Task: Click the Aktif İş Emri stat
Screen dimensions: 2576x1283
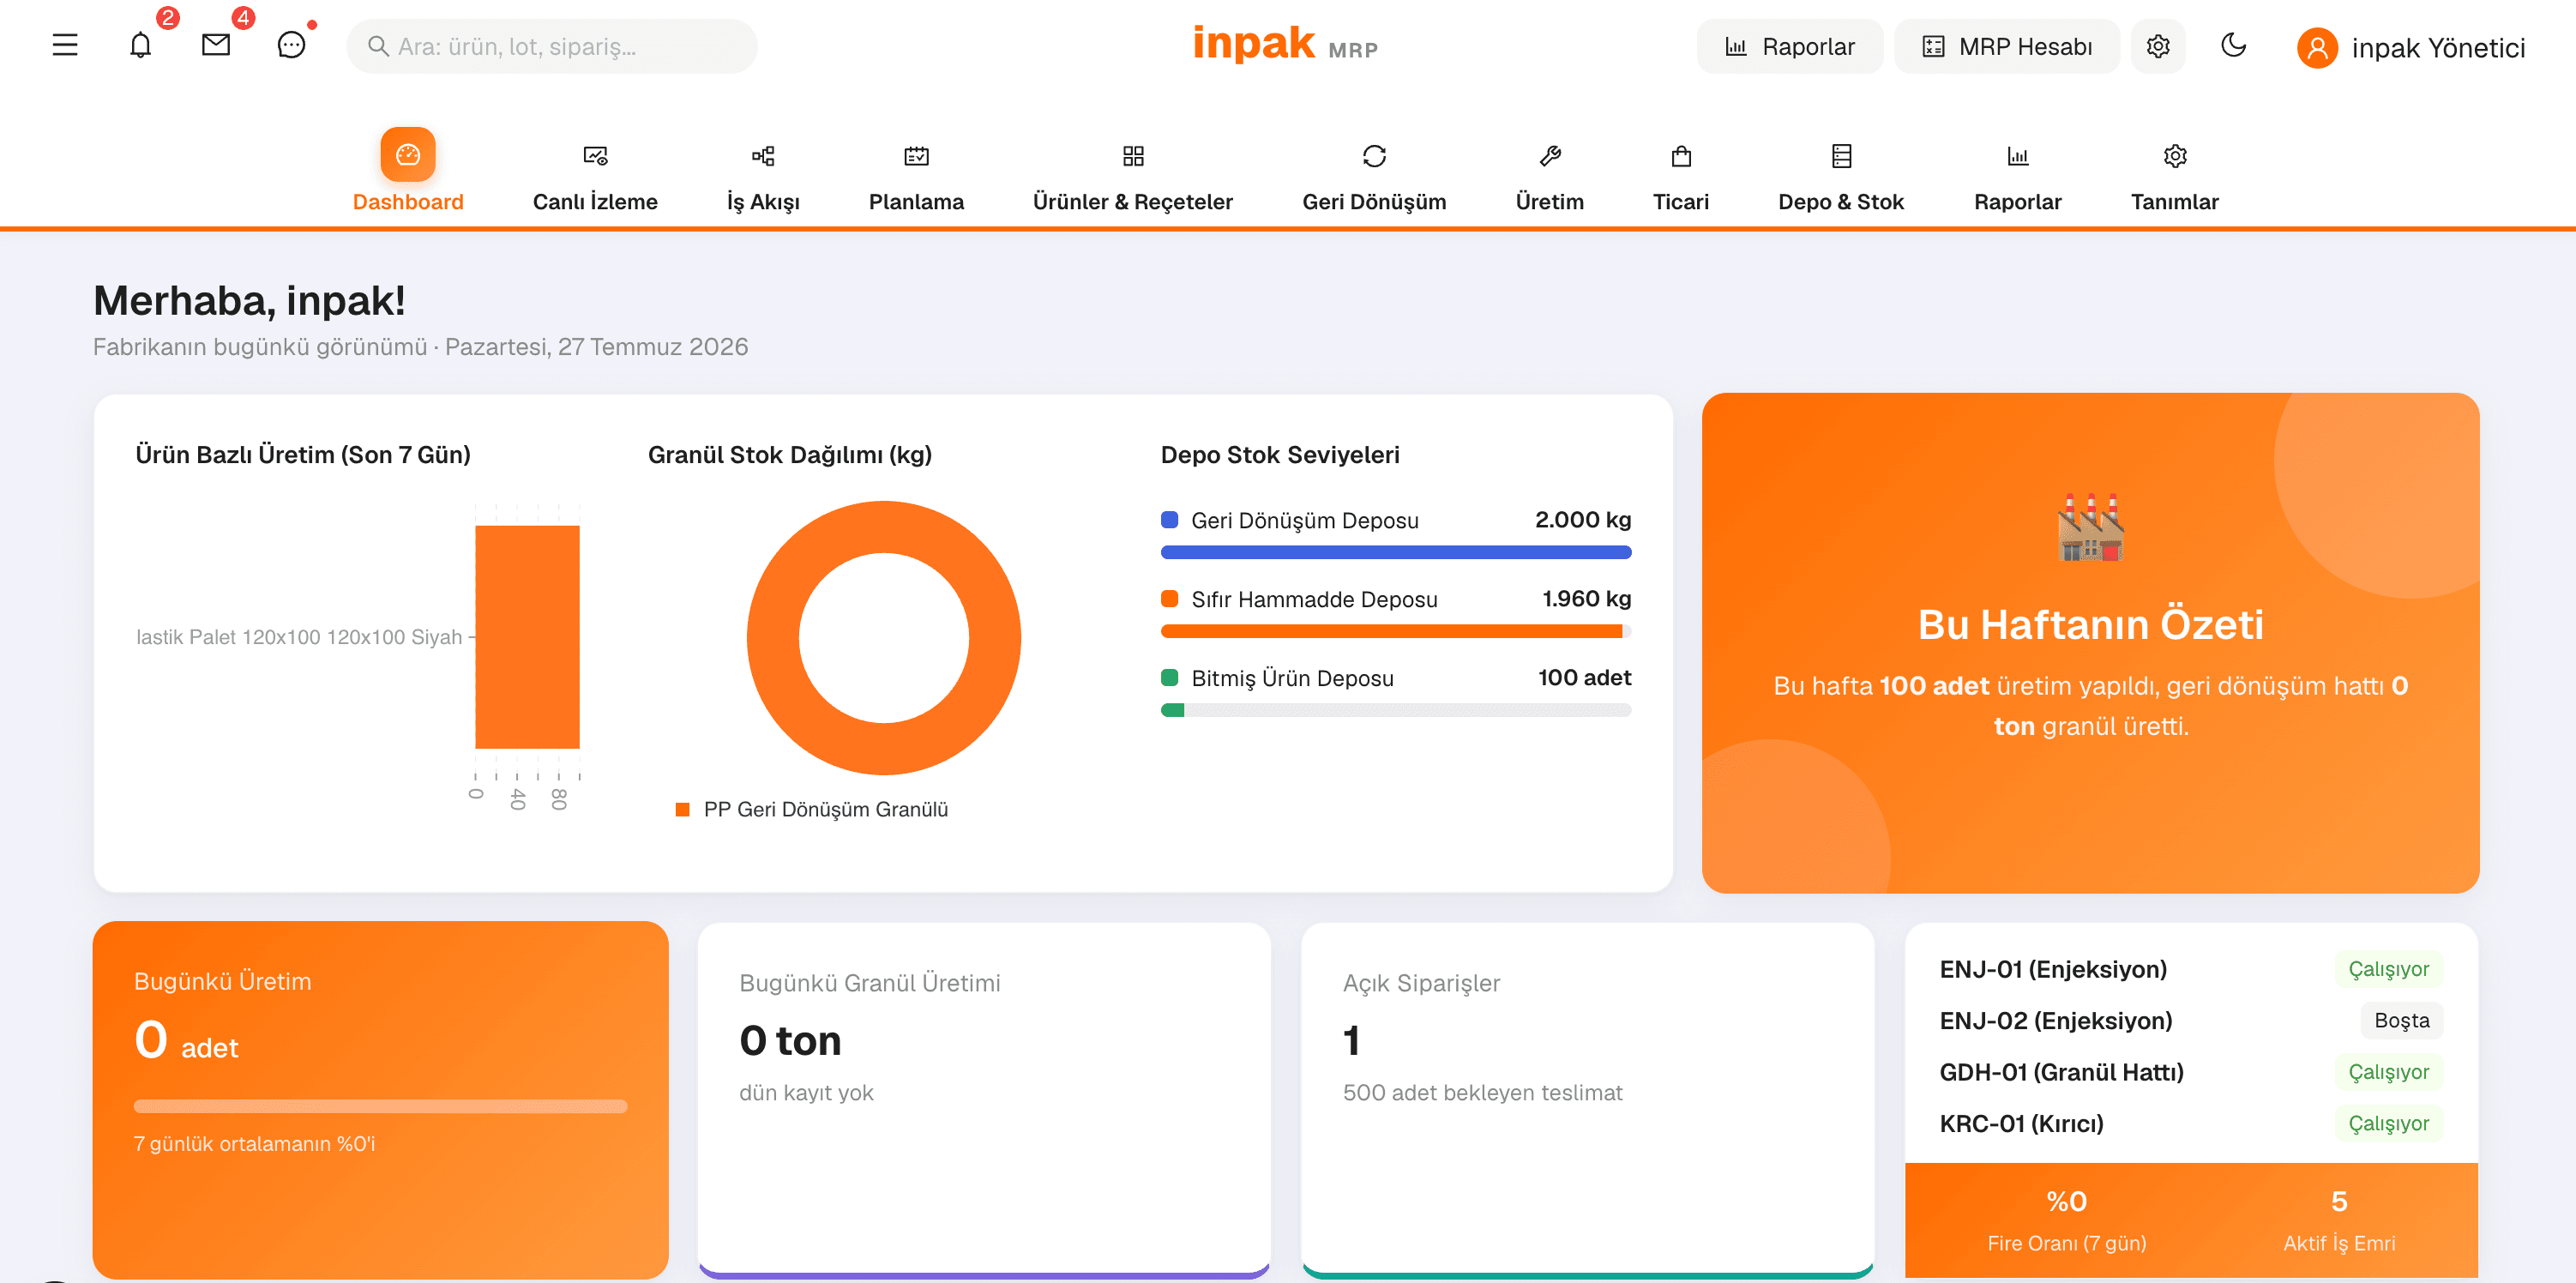Action: [2338, 1220]
